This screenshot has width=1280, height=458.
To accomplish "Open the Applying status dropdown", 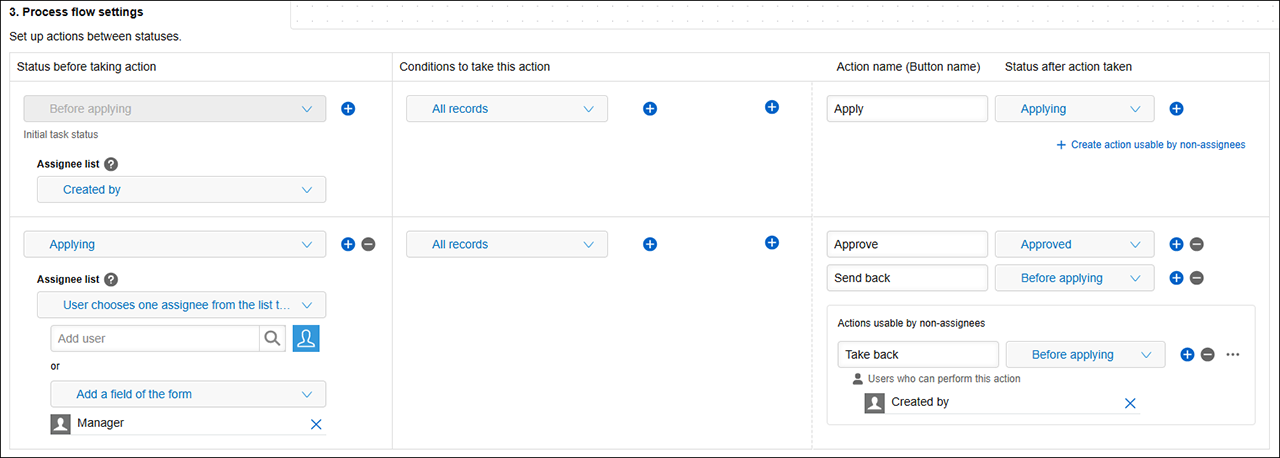I will click(174, 244).
